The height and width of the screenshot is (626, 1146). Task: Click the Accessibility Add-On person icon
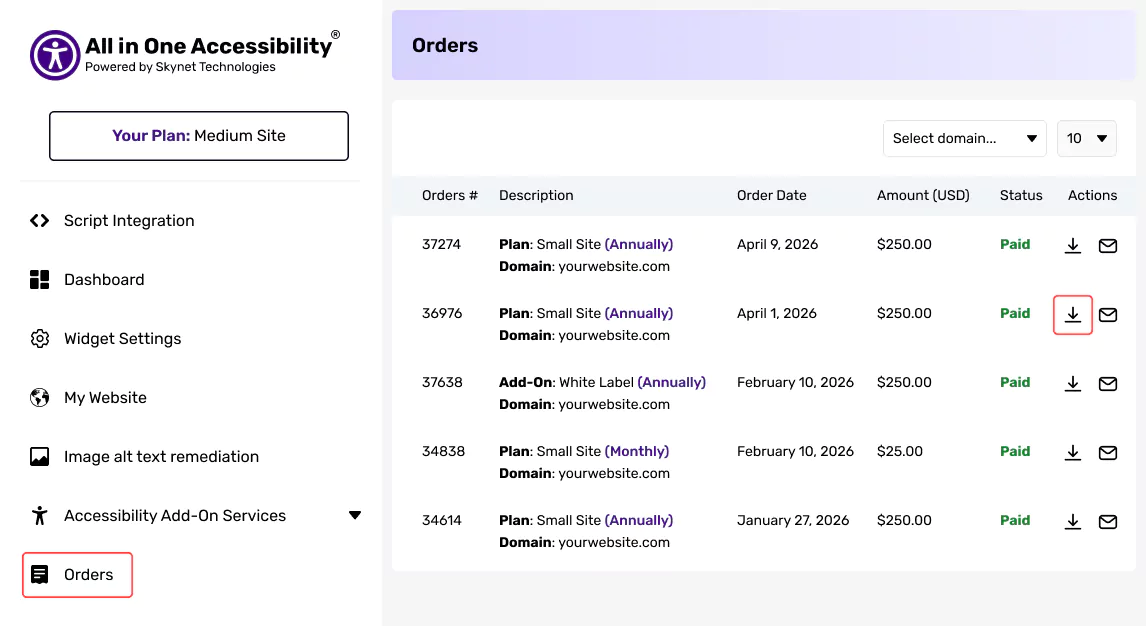click(x=39, y=516)
